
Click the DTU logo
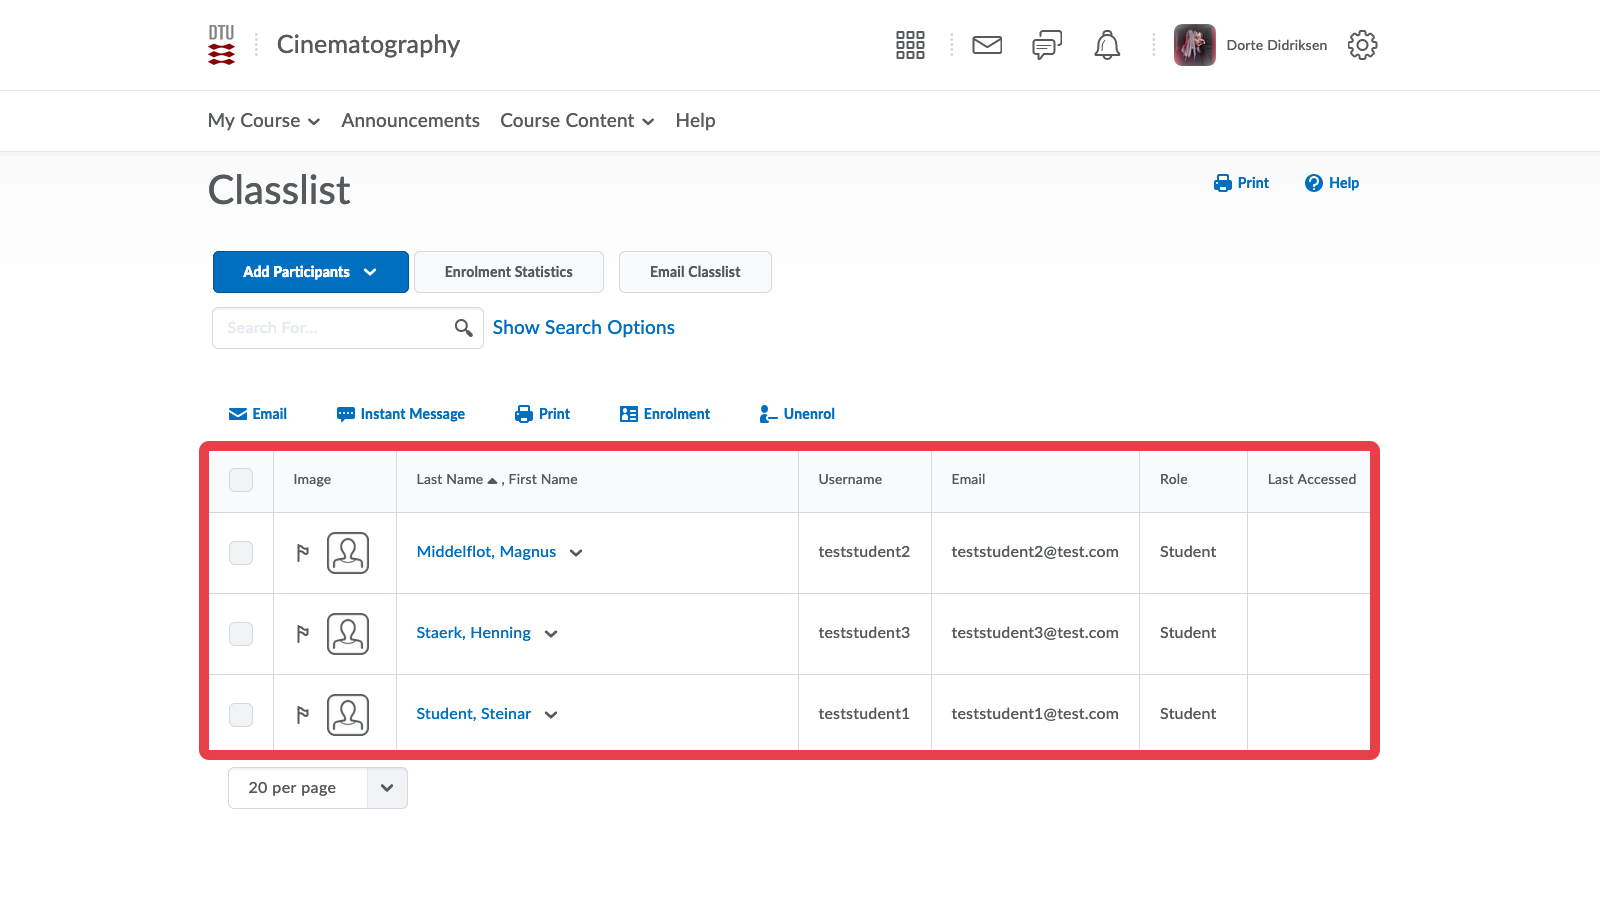222,45
